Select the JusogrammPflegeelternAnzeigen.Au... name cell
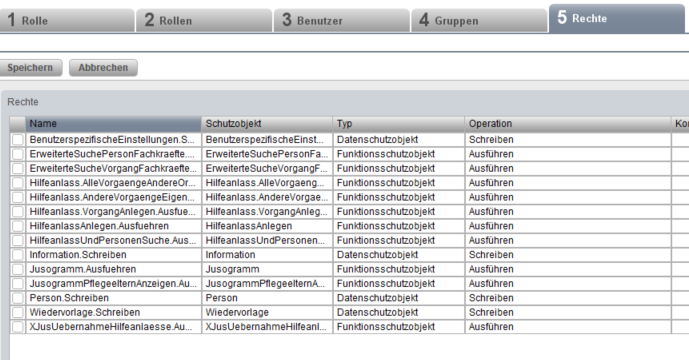Image resolution: width=689 pixels, height=360 pixels. [113, 284]
